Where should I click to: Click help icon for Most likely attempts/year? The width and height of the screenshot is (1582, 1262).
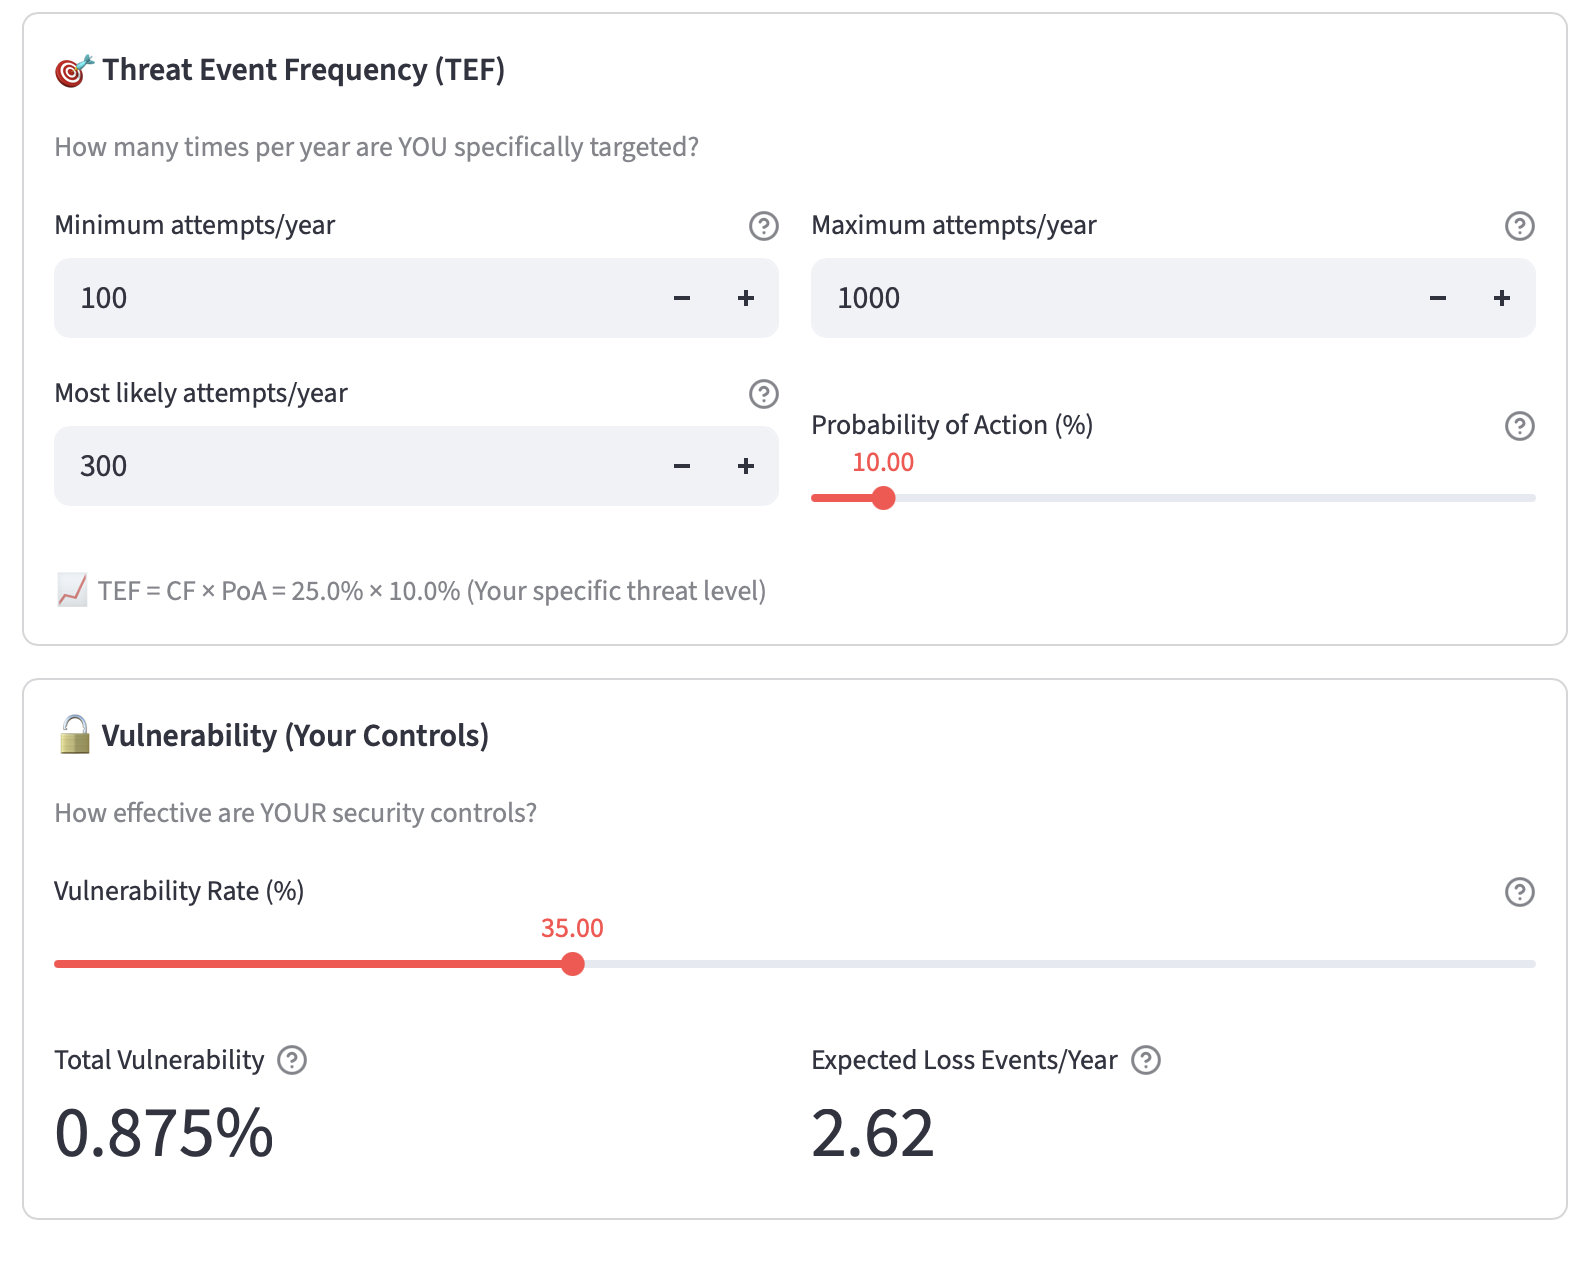pyautogui.click(x=763, y=394)
